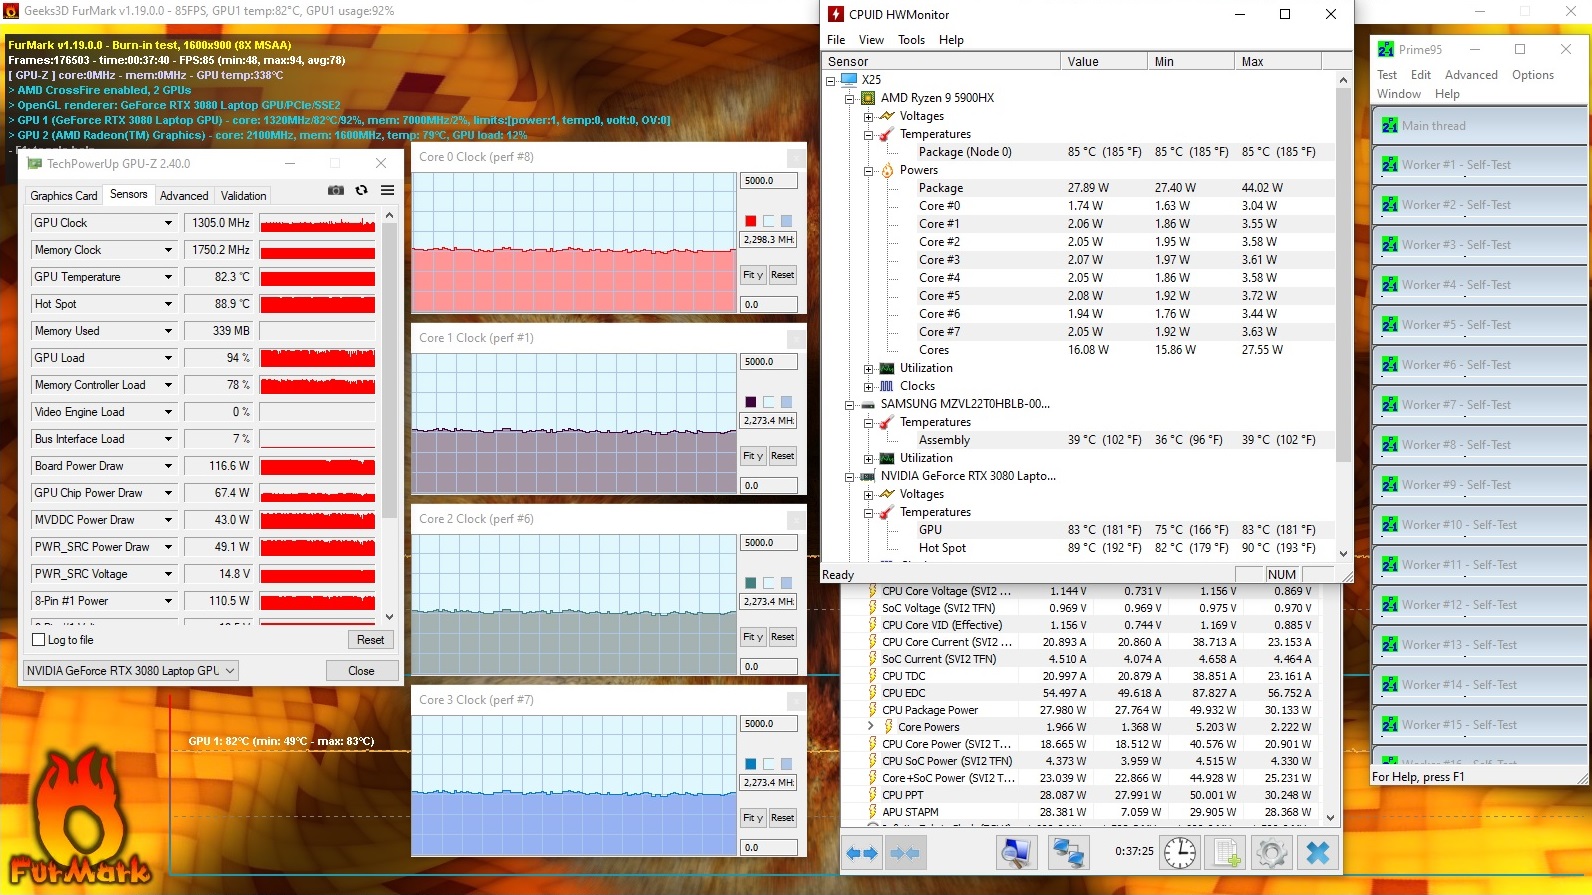Expand the Clocks node in HWMonitor
The width and height of the screenshot is (1592, 895).
[869, 386]
